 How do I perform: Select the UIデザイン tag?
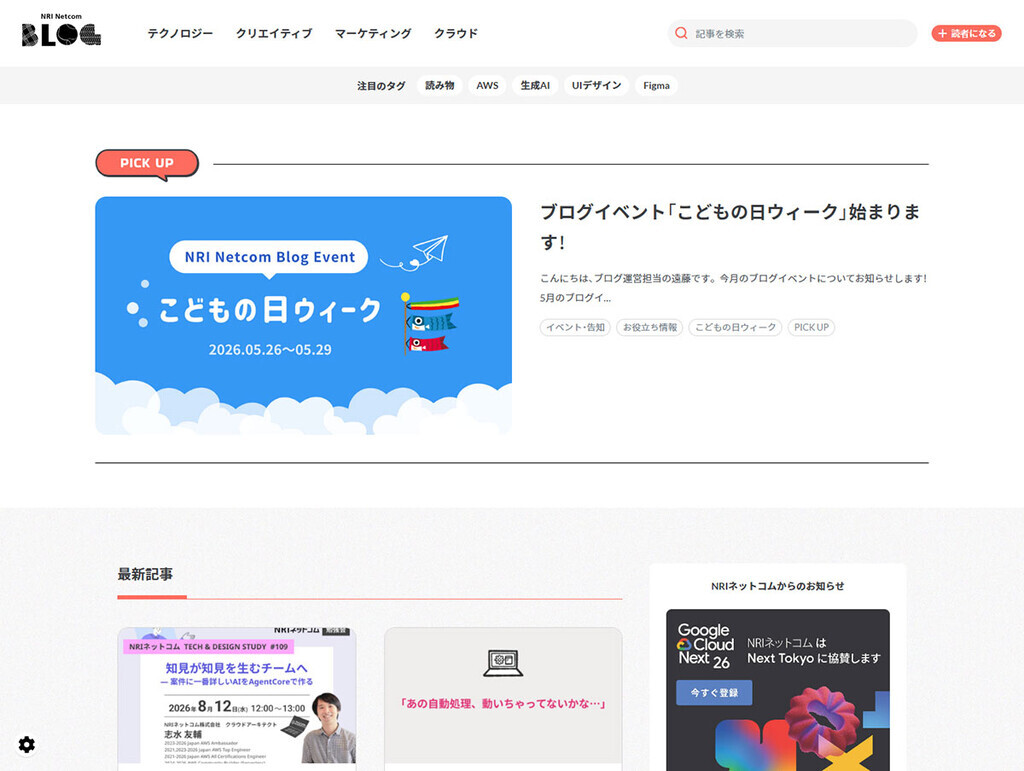[x=596, y=86]
